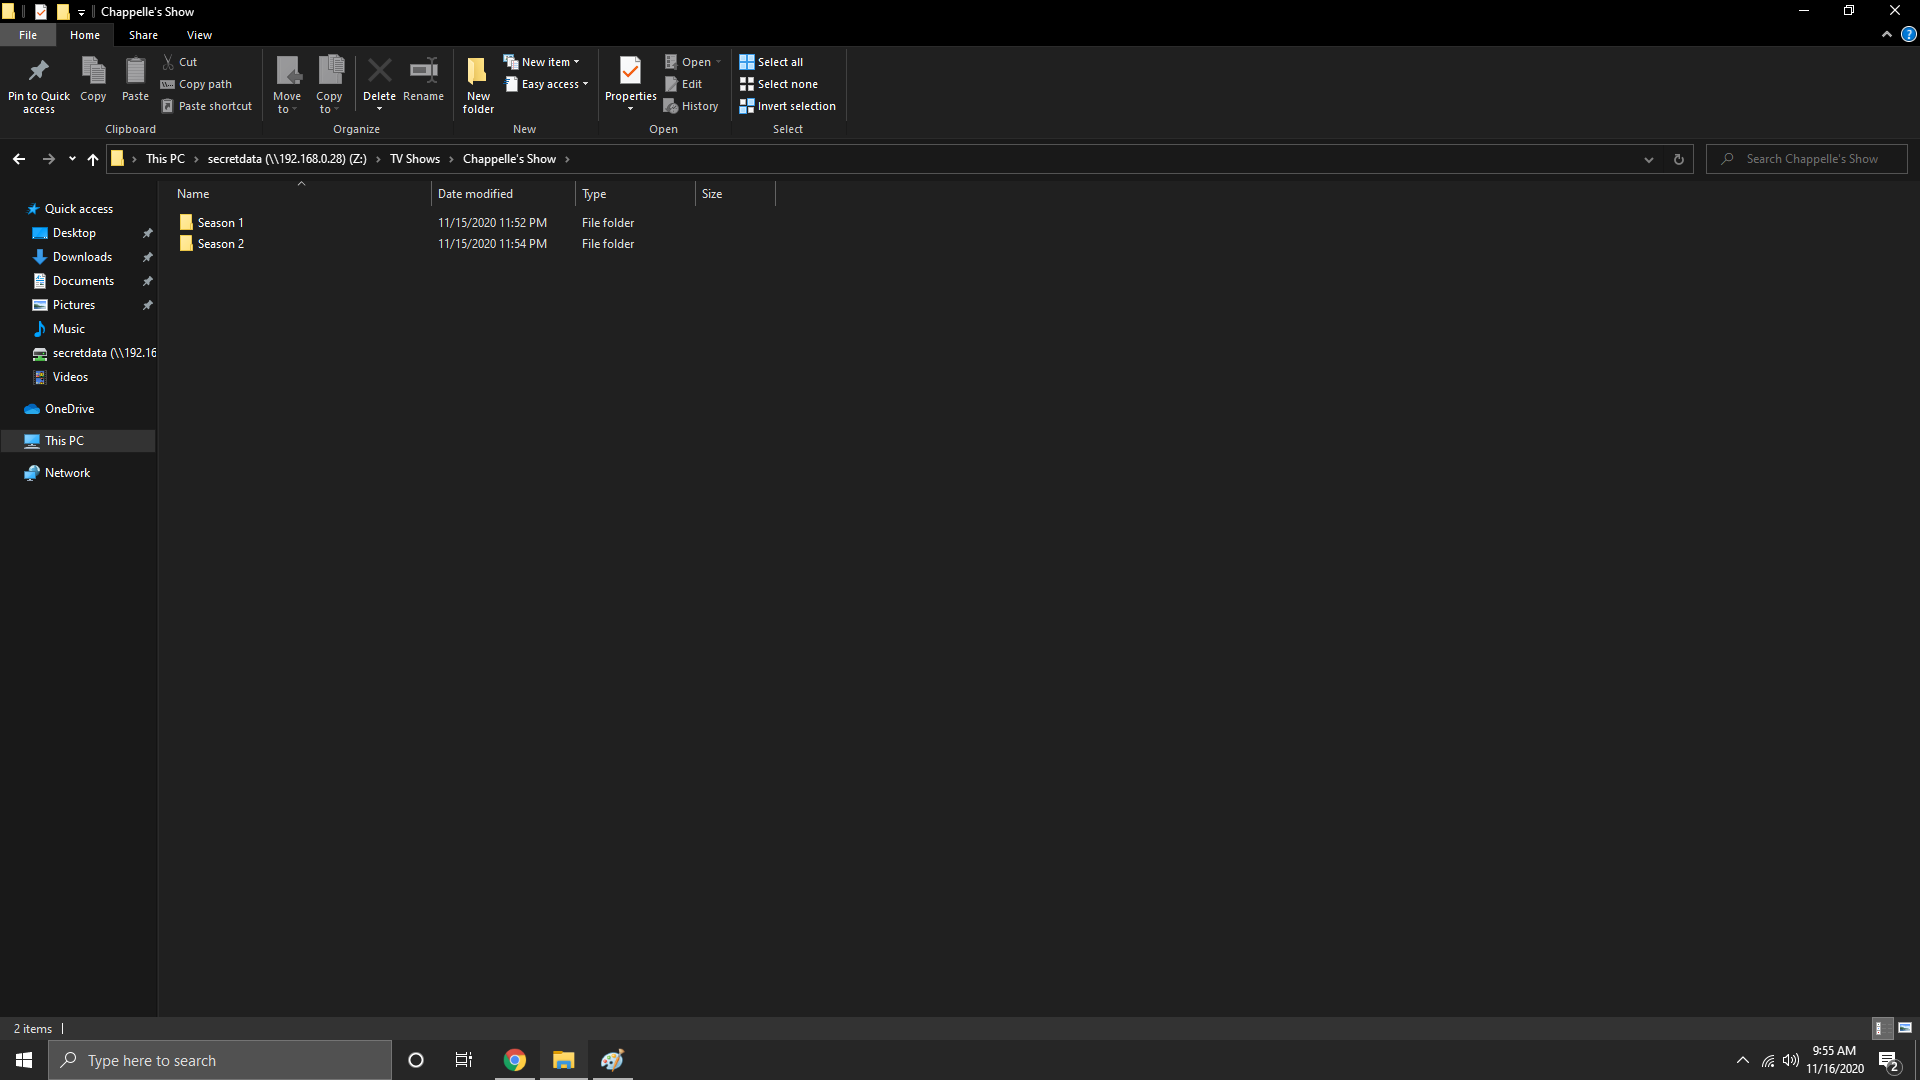Screen dimensions: 1920x1080
Task: Click secretdata drive in address path
Action: [x=287, y=159]
